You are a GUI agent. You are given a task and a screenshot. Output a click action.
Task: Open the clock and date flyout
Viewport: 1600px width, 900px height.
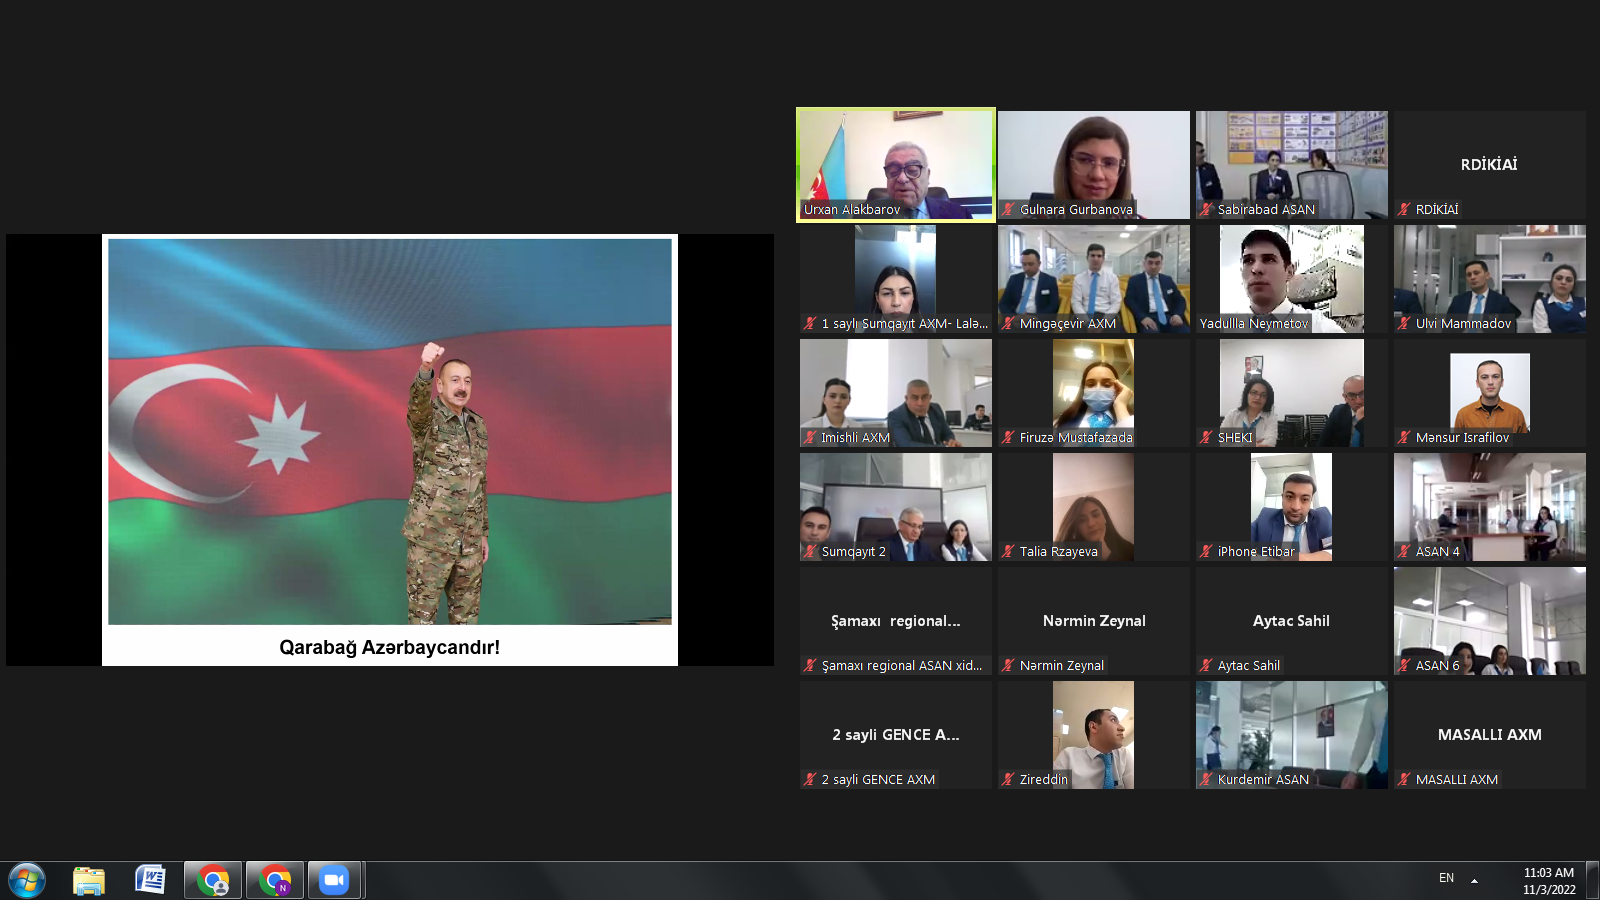[x=1548, y=881]
